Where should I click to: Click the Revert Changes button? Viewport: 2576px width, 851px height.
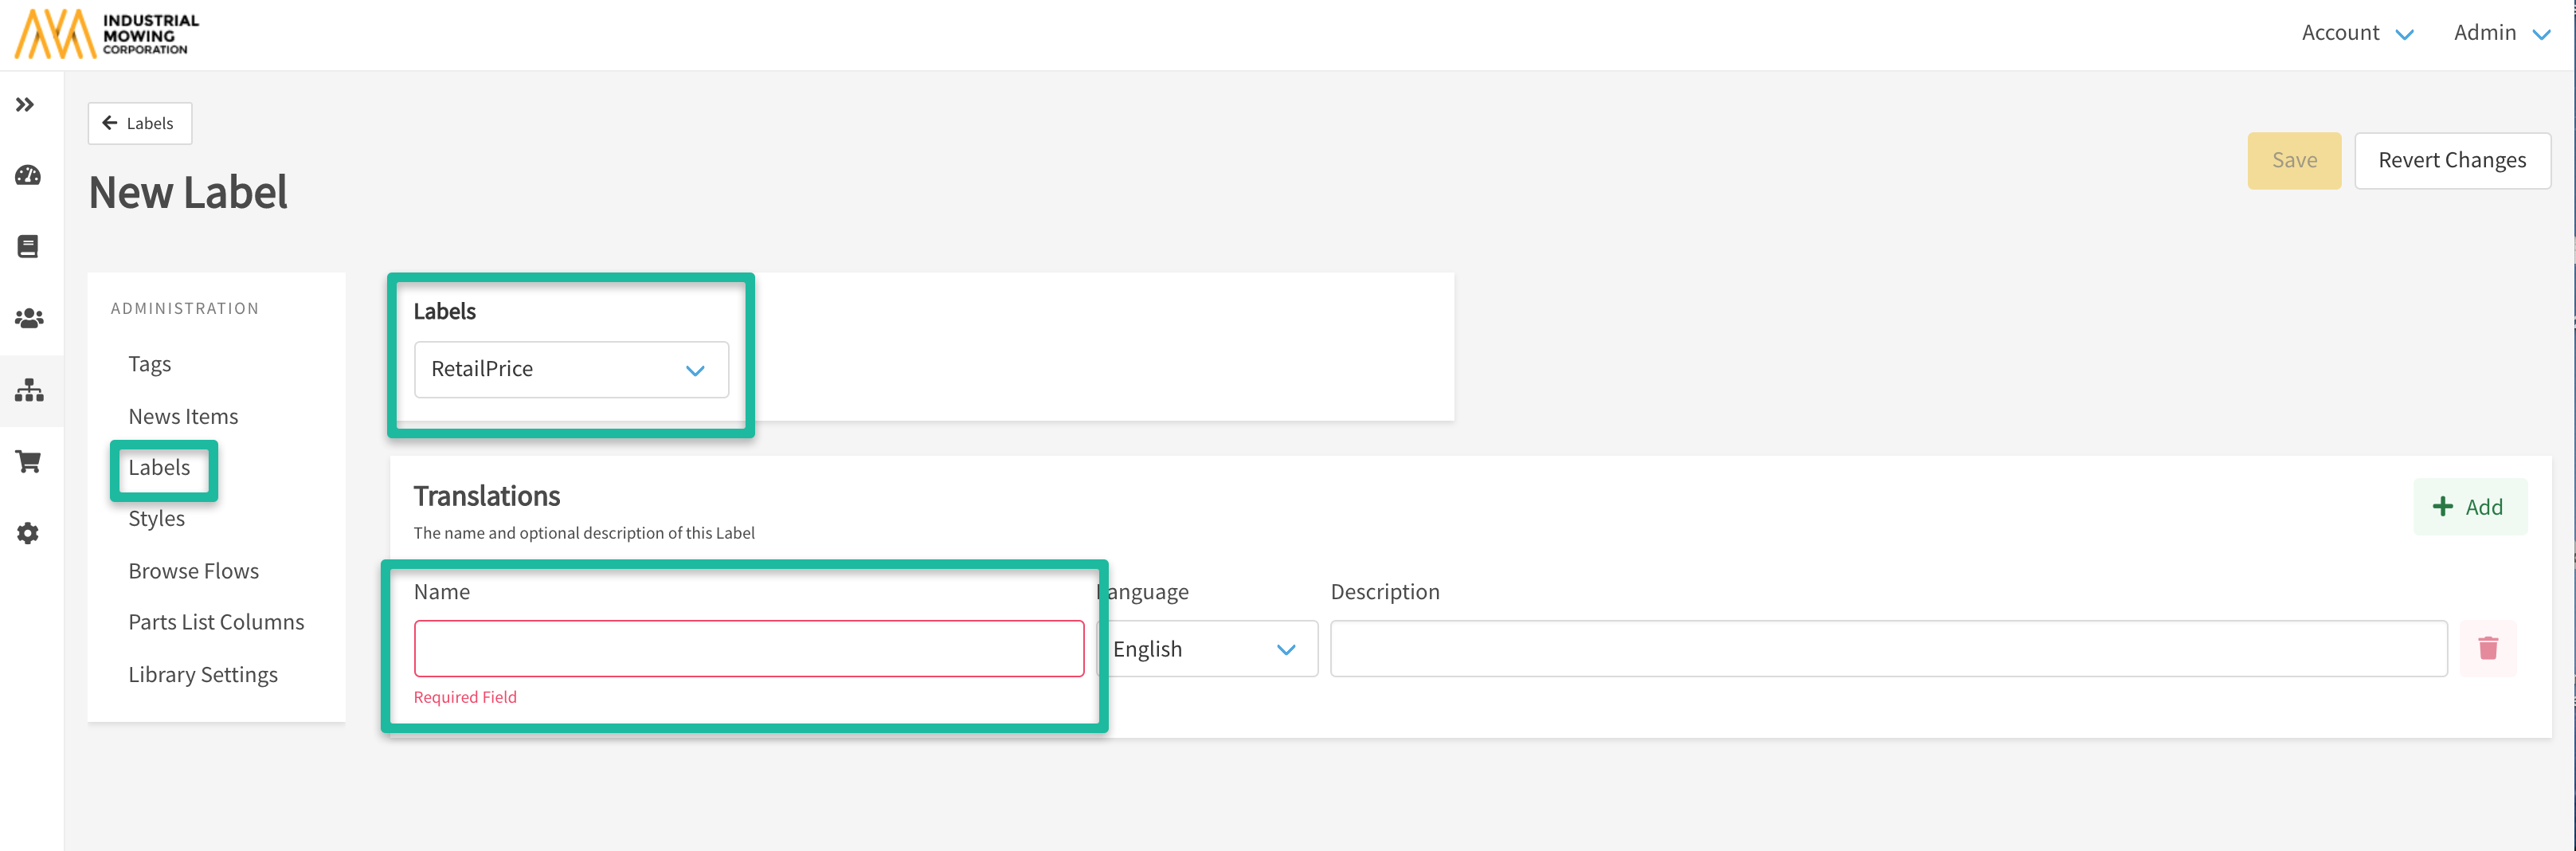pyautogui.click(x=2451, y=161)
